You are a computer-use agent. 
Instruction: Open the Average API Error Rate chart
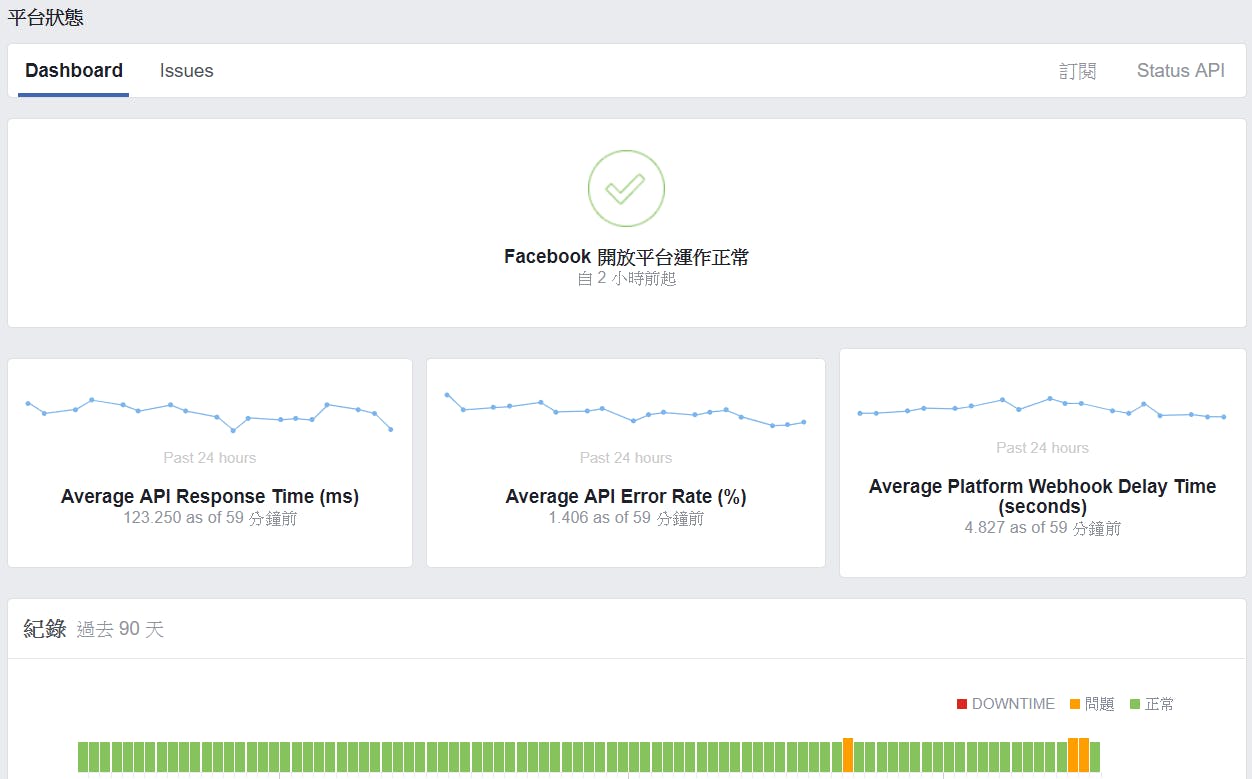[x=626, y=410]
